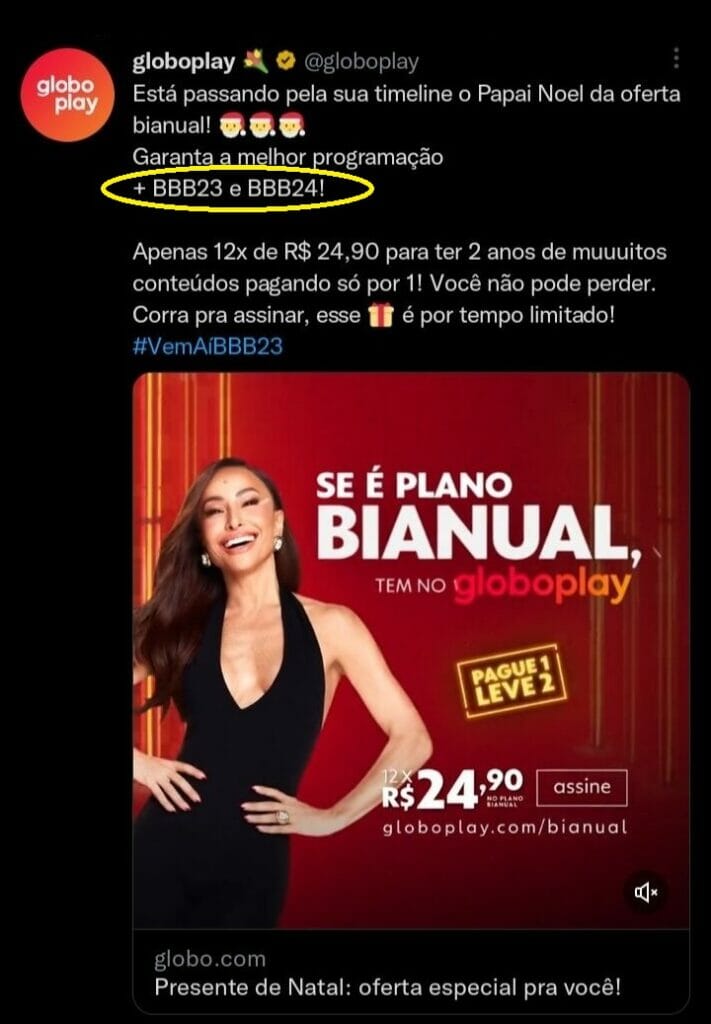The image size is (711, 1024).
Task: Click Presente de Natal card title
Action: pos(387,987)
